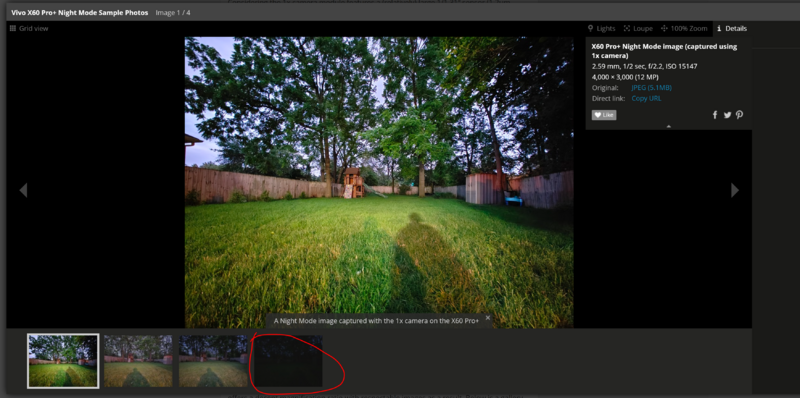Select the third thumbnail
The width and height of the screenshot is (800, 398).
point(213,361)
